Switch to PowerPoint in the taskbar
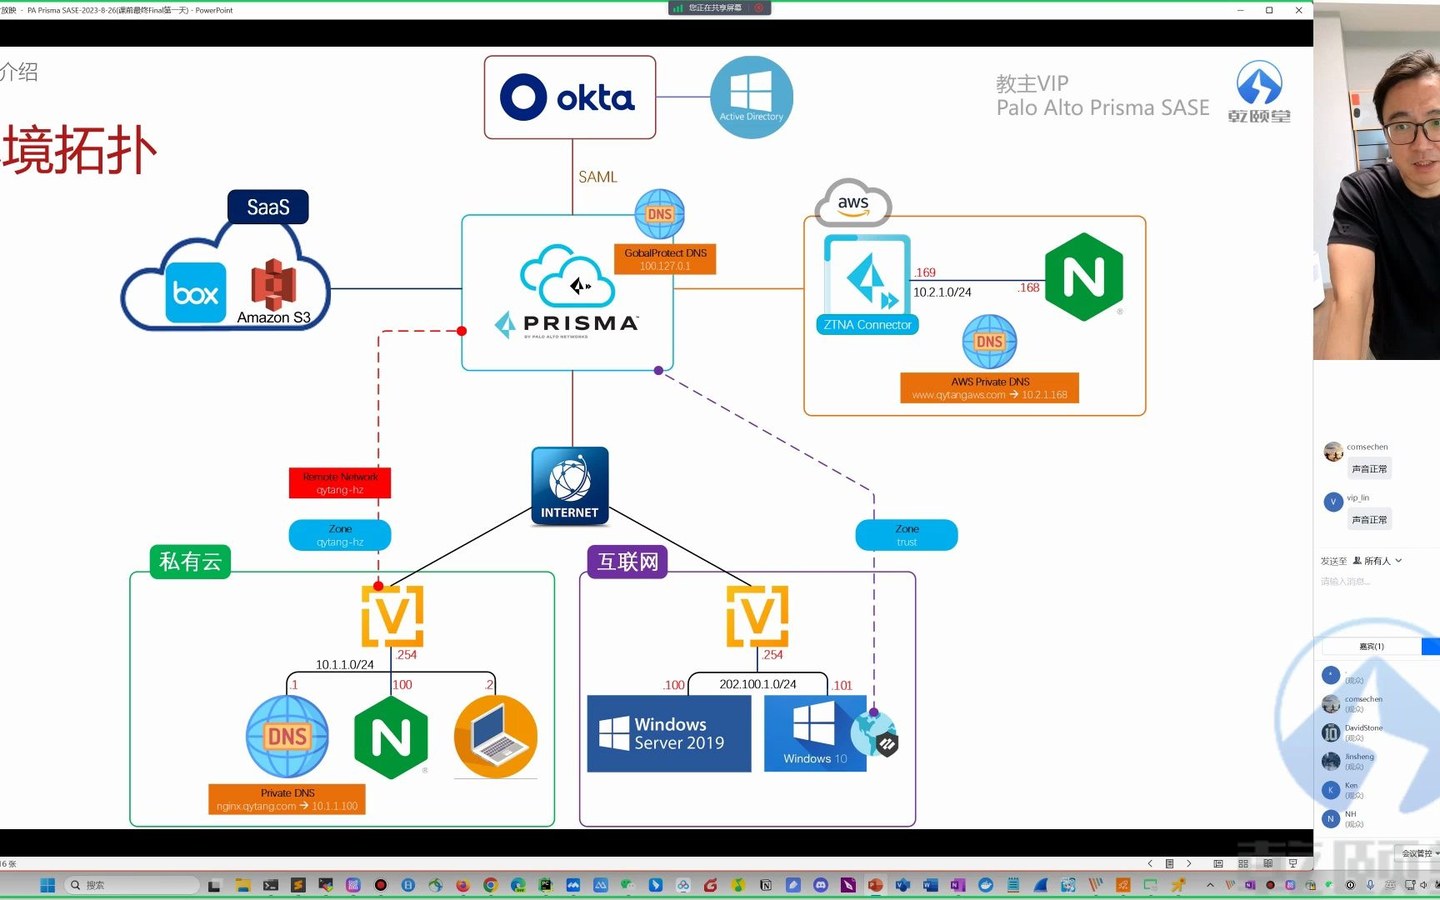The image size is (1440, 900). point(876,885)
